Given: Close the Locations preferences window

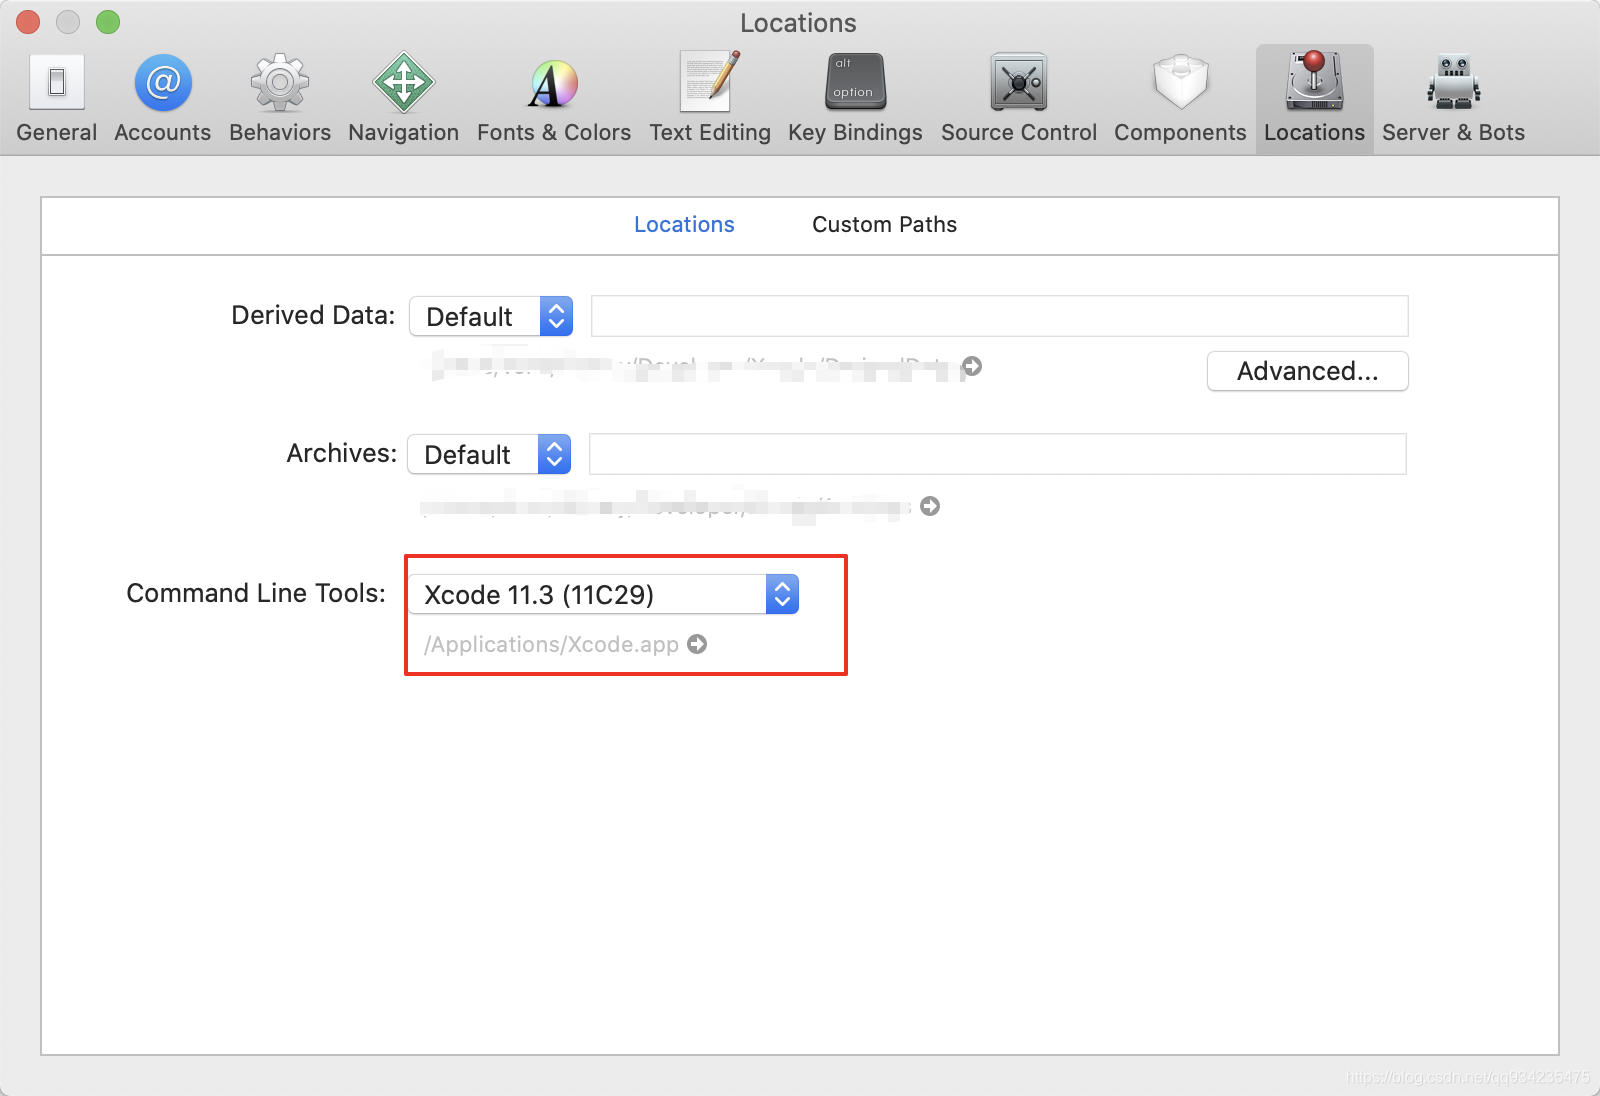Looking at the screenshot, I should click(28, 22).
